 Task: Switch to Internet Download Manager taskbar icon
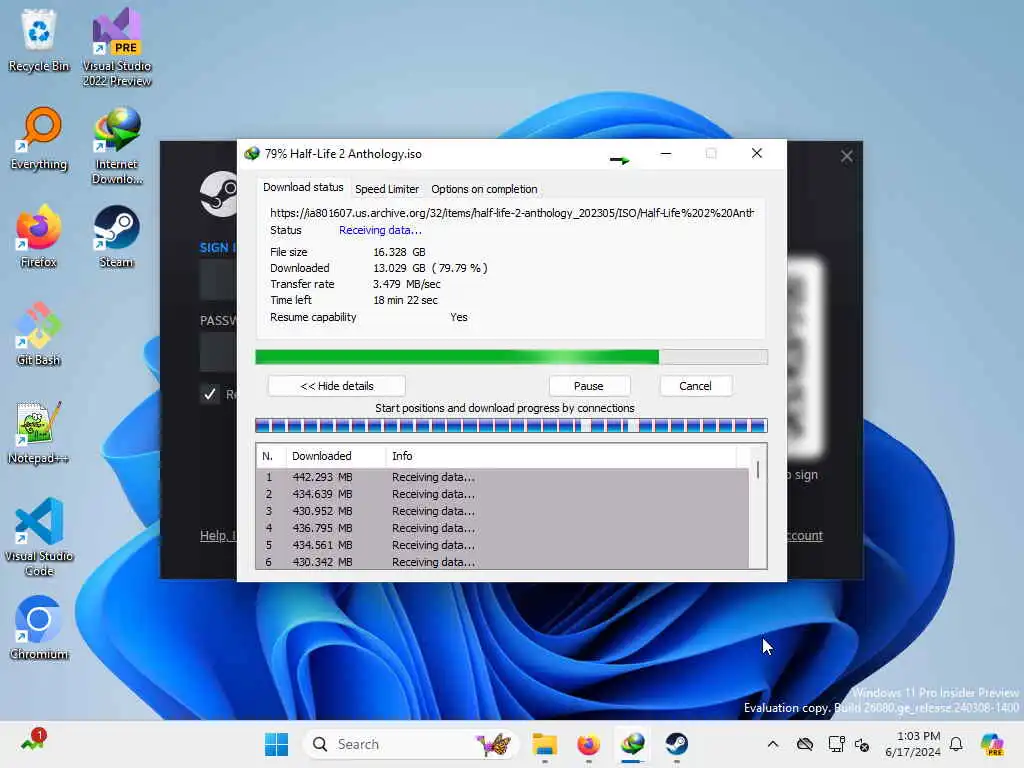pyautogui.click(x=632, y=744)
